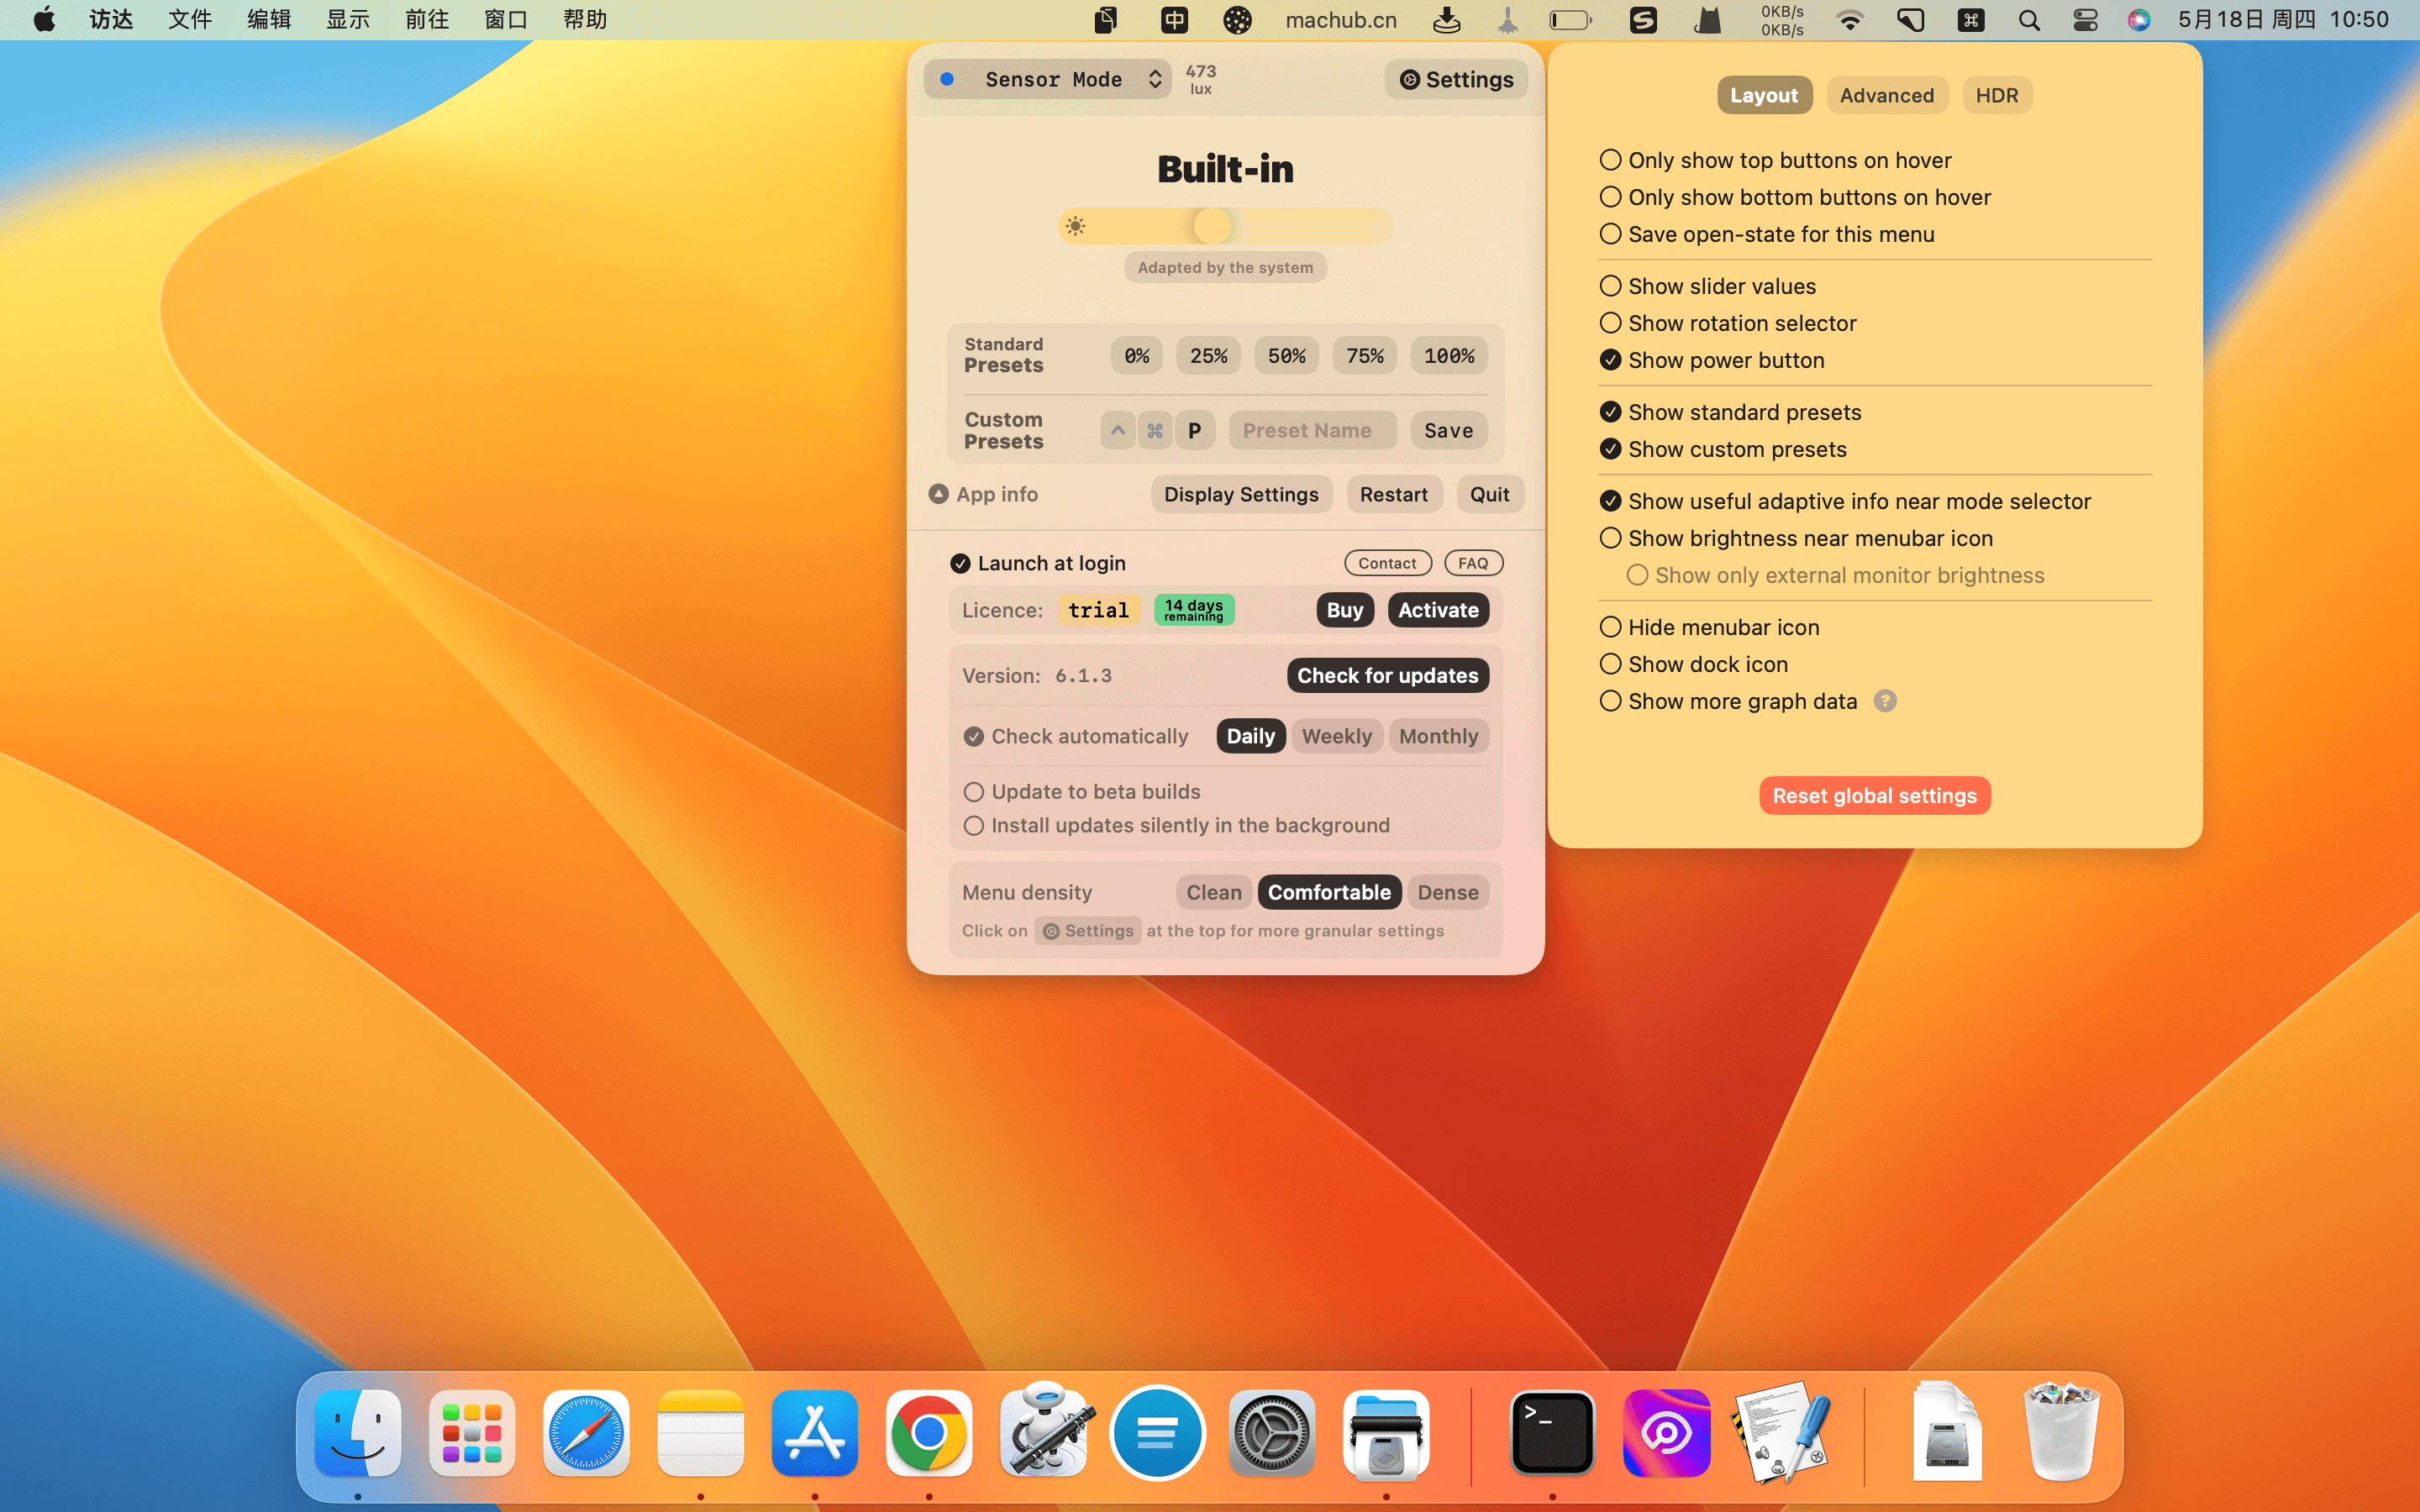2420x1512 pixels.
Task: Click the Sensor Mode dropdown arrow
Action: tap(1154, 78)
